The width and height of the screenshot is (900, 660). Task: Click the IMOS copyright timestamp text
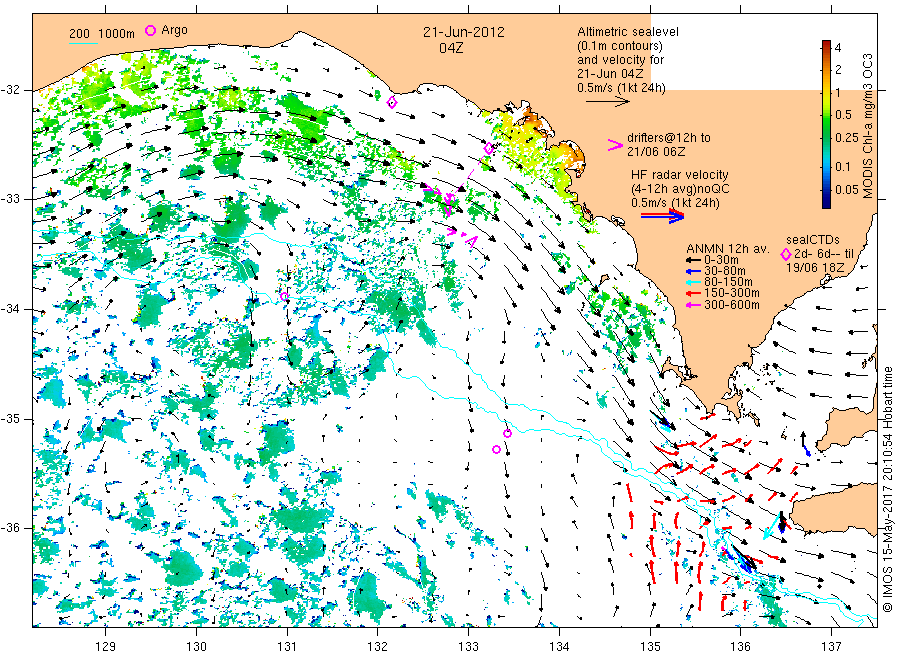click(888, 489)
